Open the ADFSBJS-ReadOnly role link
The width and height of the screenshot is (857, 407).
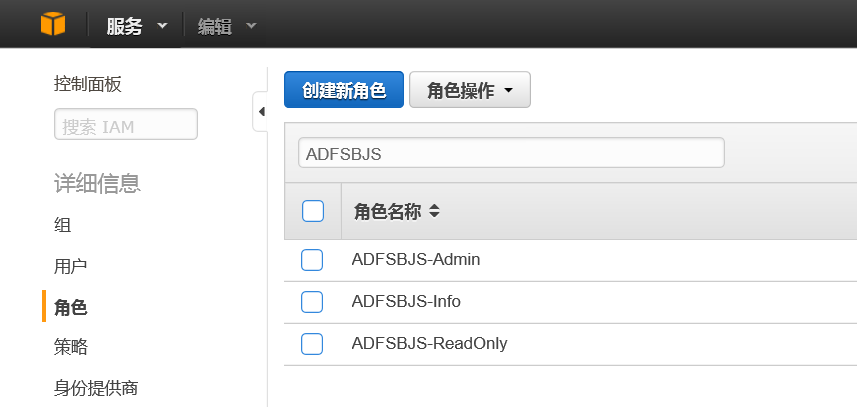pyautogui.click(x=429, y=343)
